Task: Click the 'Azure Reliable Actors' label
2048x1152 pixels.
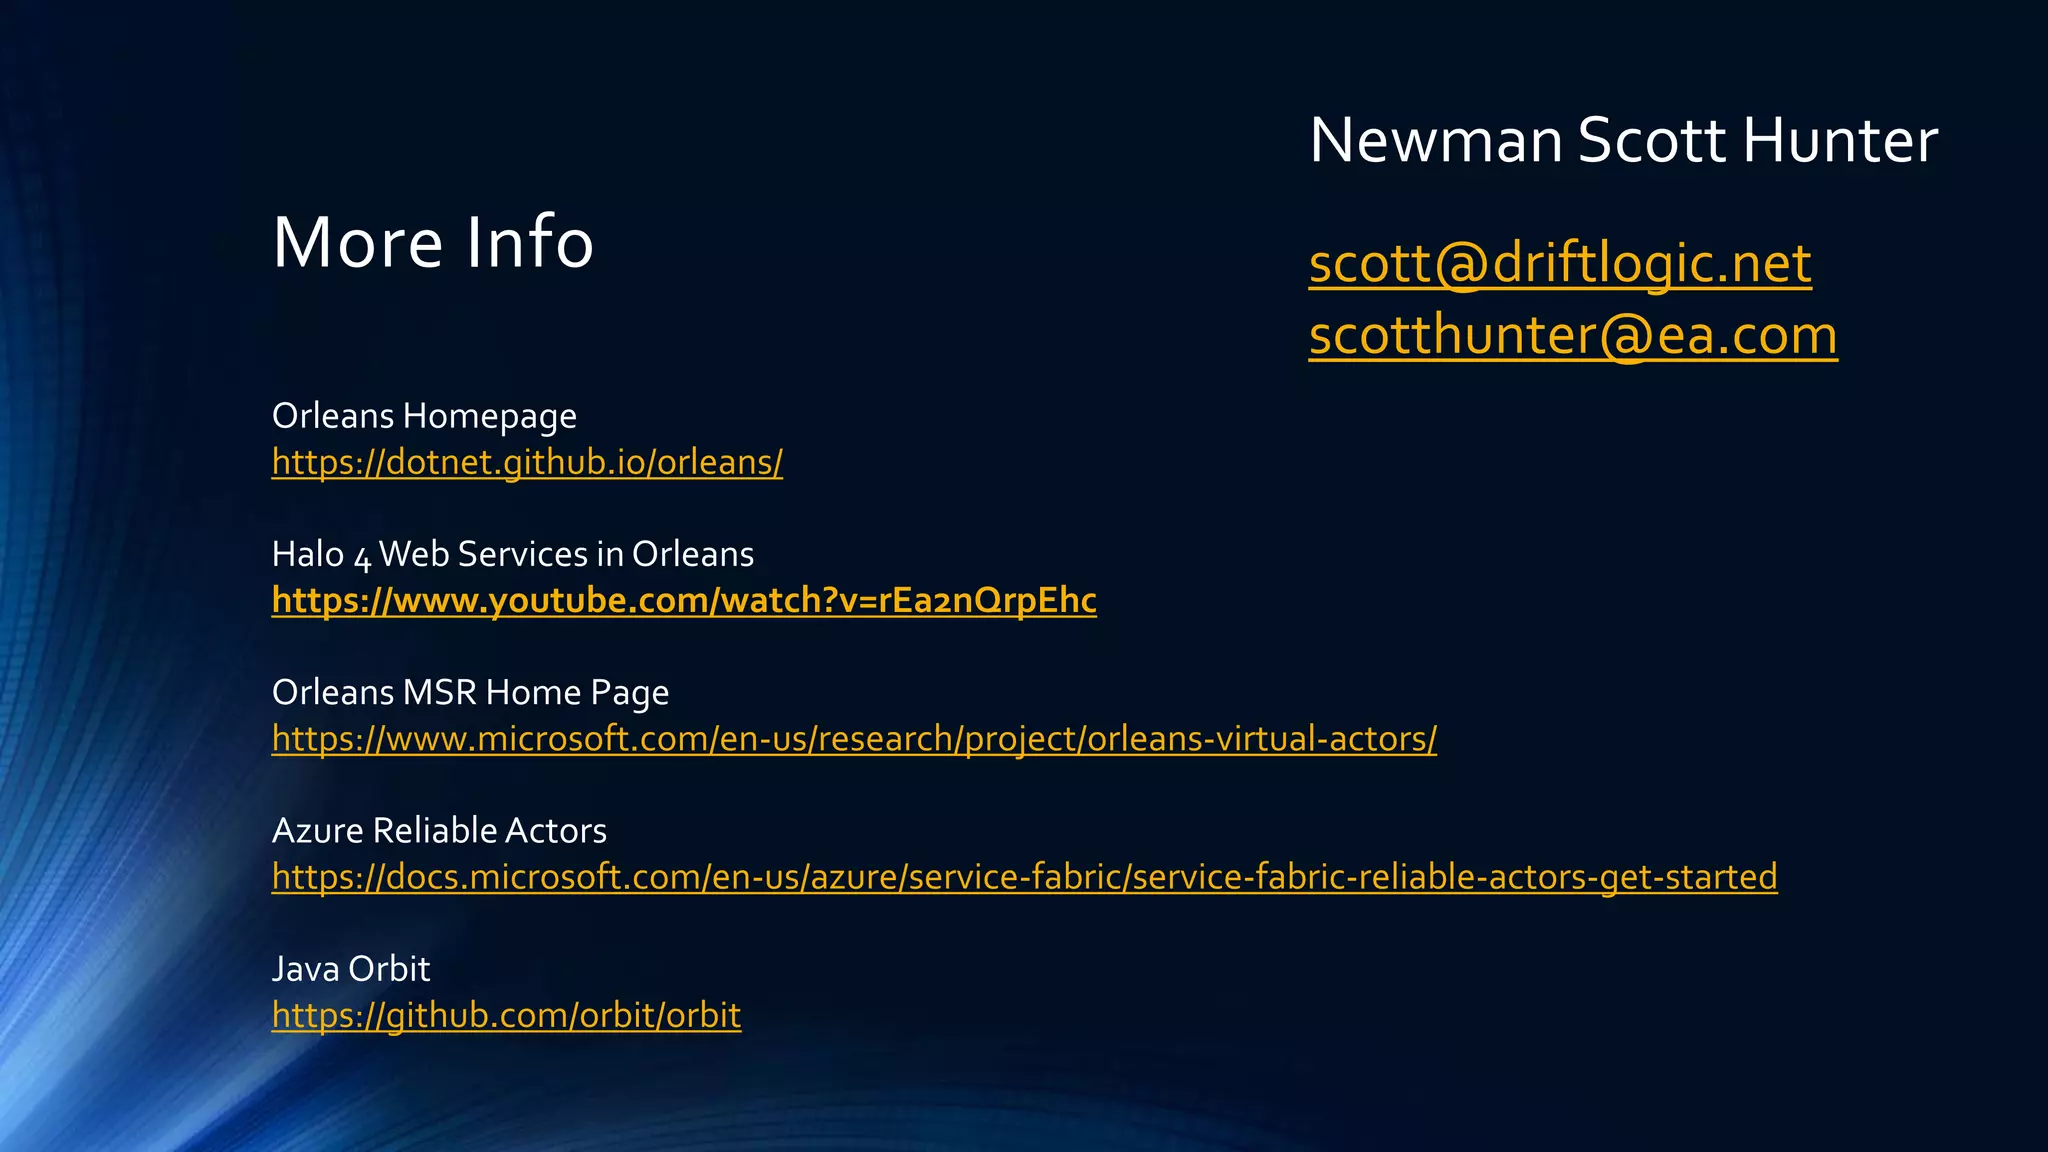Action: click(x=439, y=830)
